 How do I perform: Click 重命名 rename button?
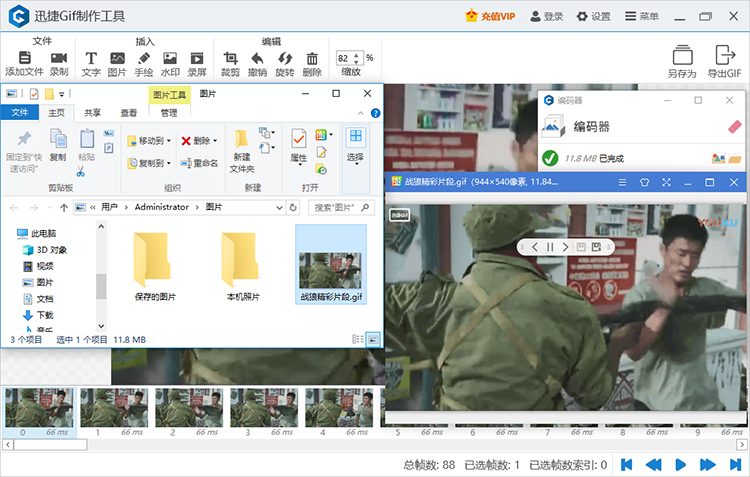coord(200,163)
